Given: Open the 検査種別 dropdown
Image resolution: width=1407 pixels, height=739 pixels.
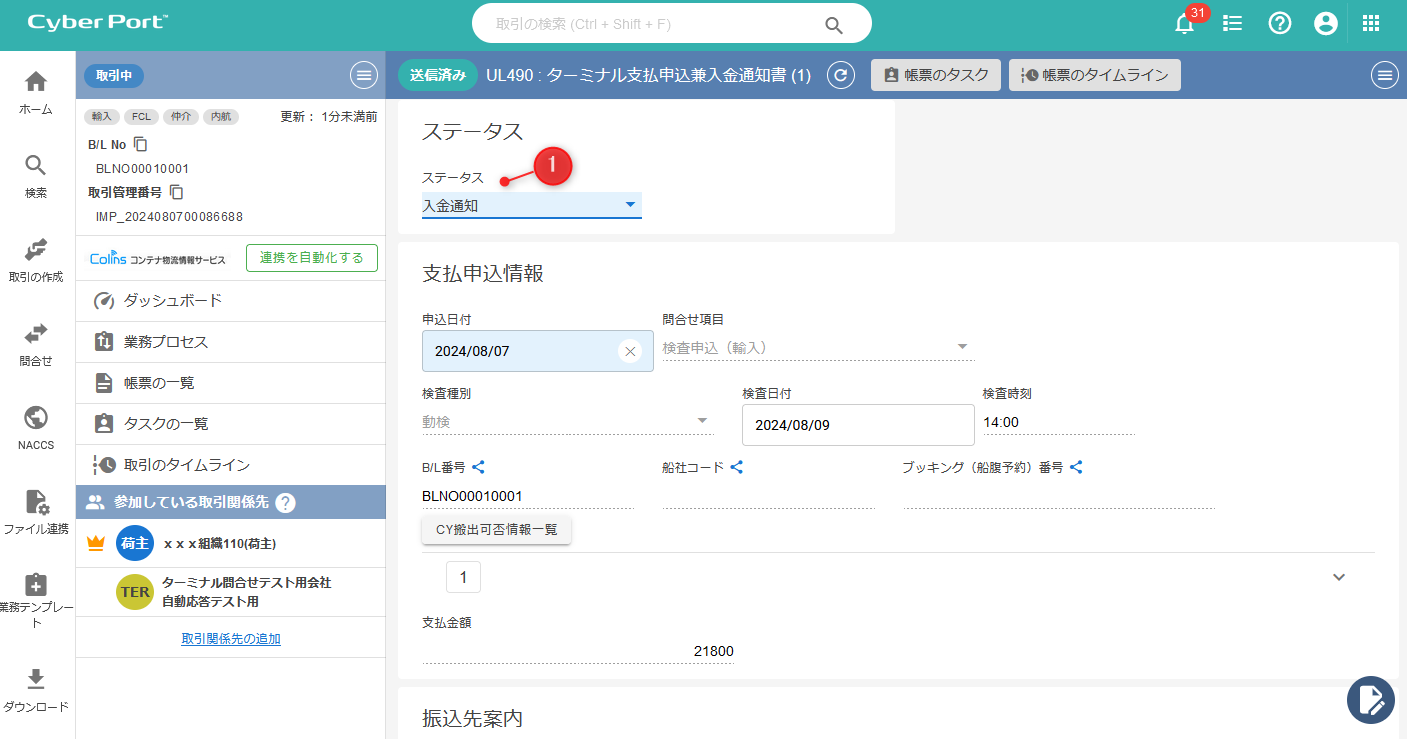Looking at the screenshot, I should 567,422.
